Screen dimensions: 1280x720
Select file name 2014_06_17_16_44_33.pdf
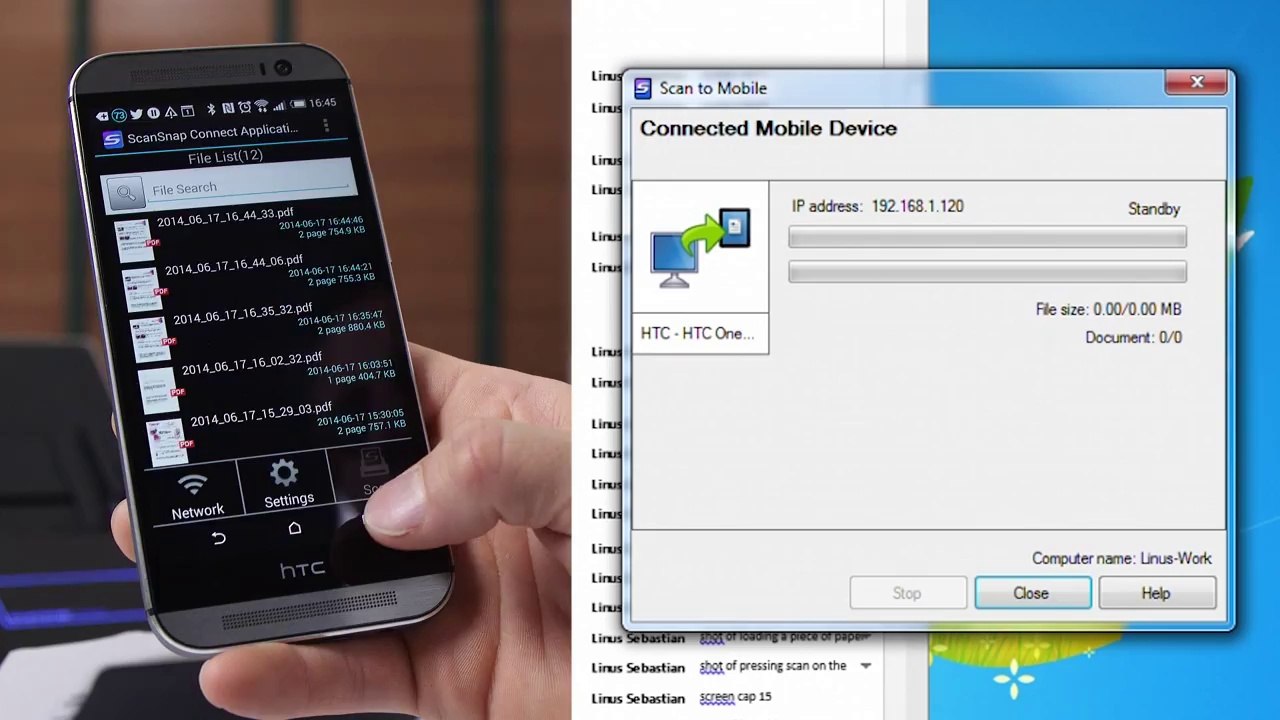click(x=226, y=216)
